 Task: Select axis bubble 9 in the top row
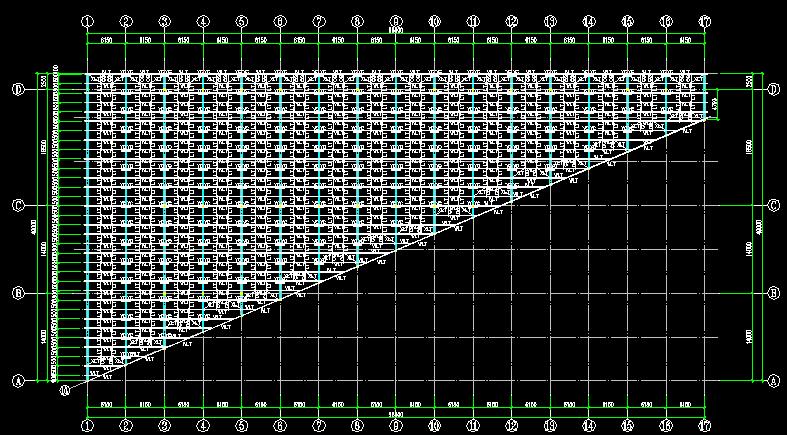tap(396, 22)
